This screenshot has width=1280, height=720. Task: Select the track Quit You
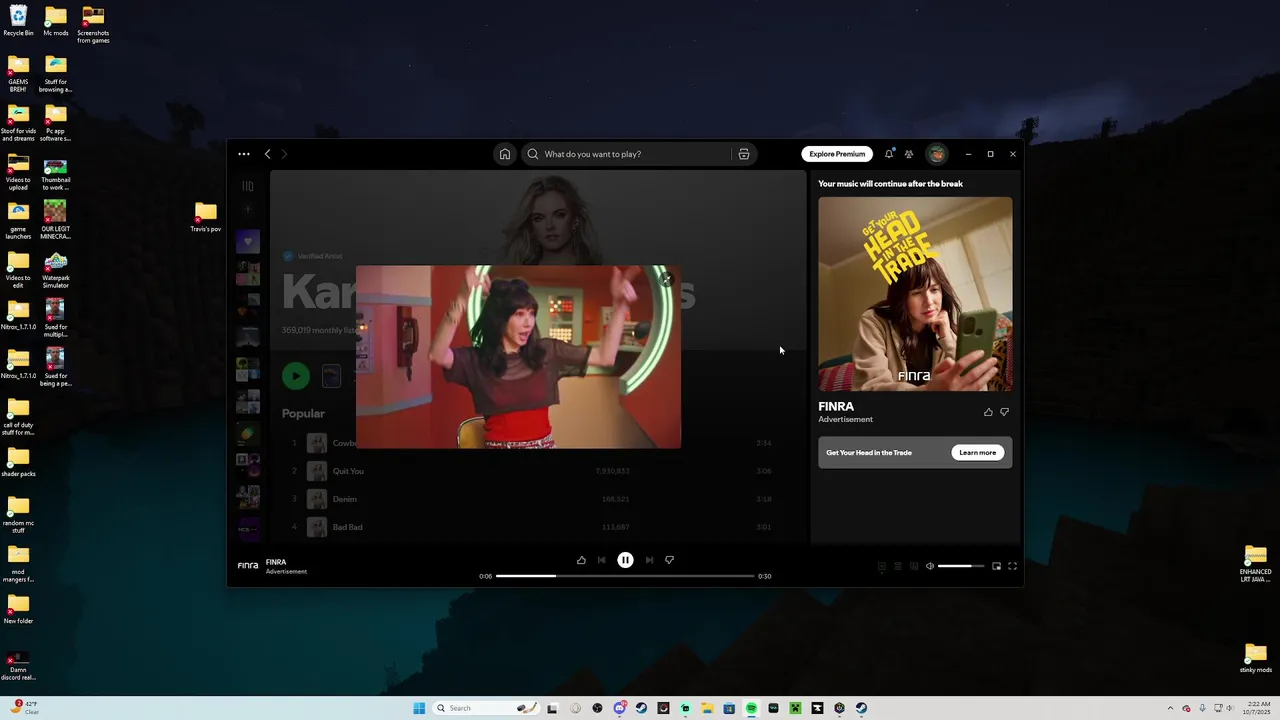348,471
